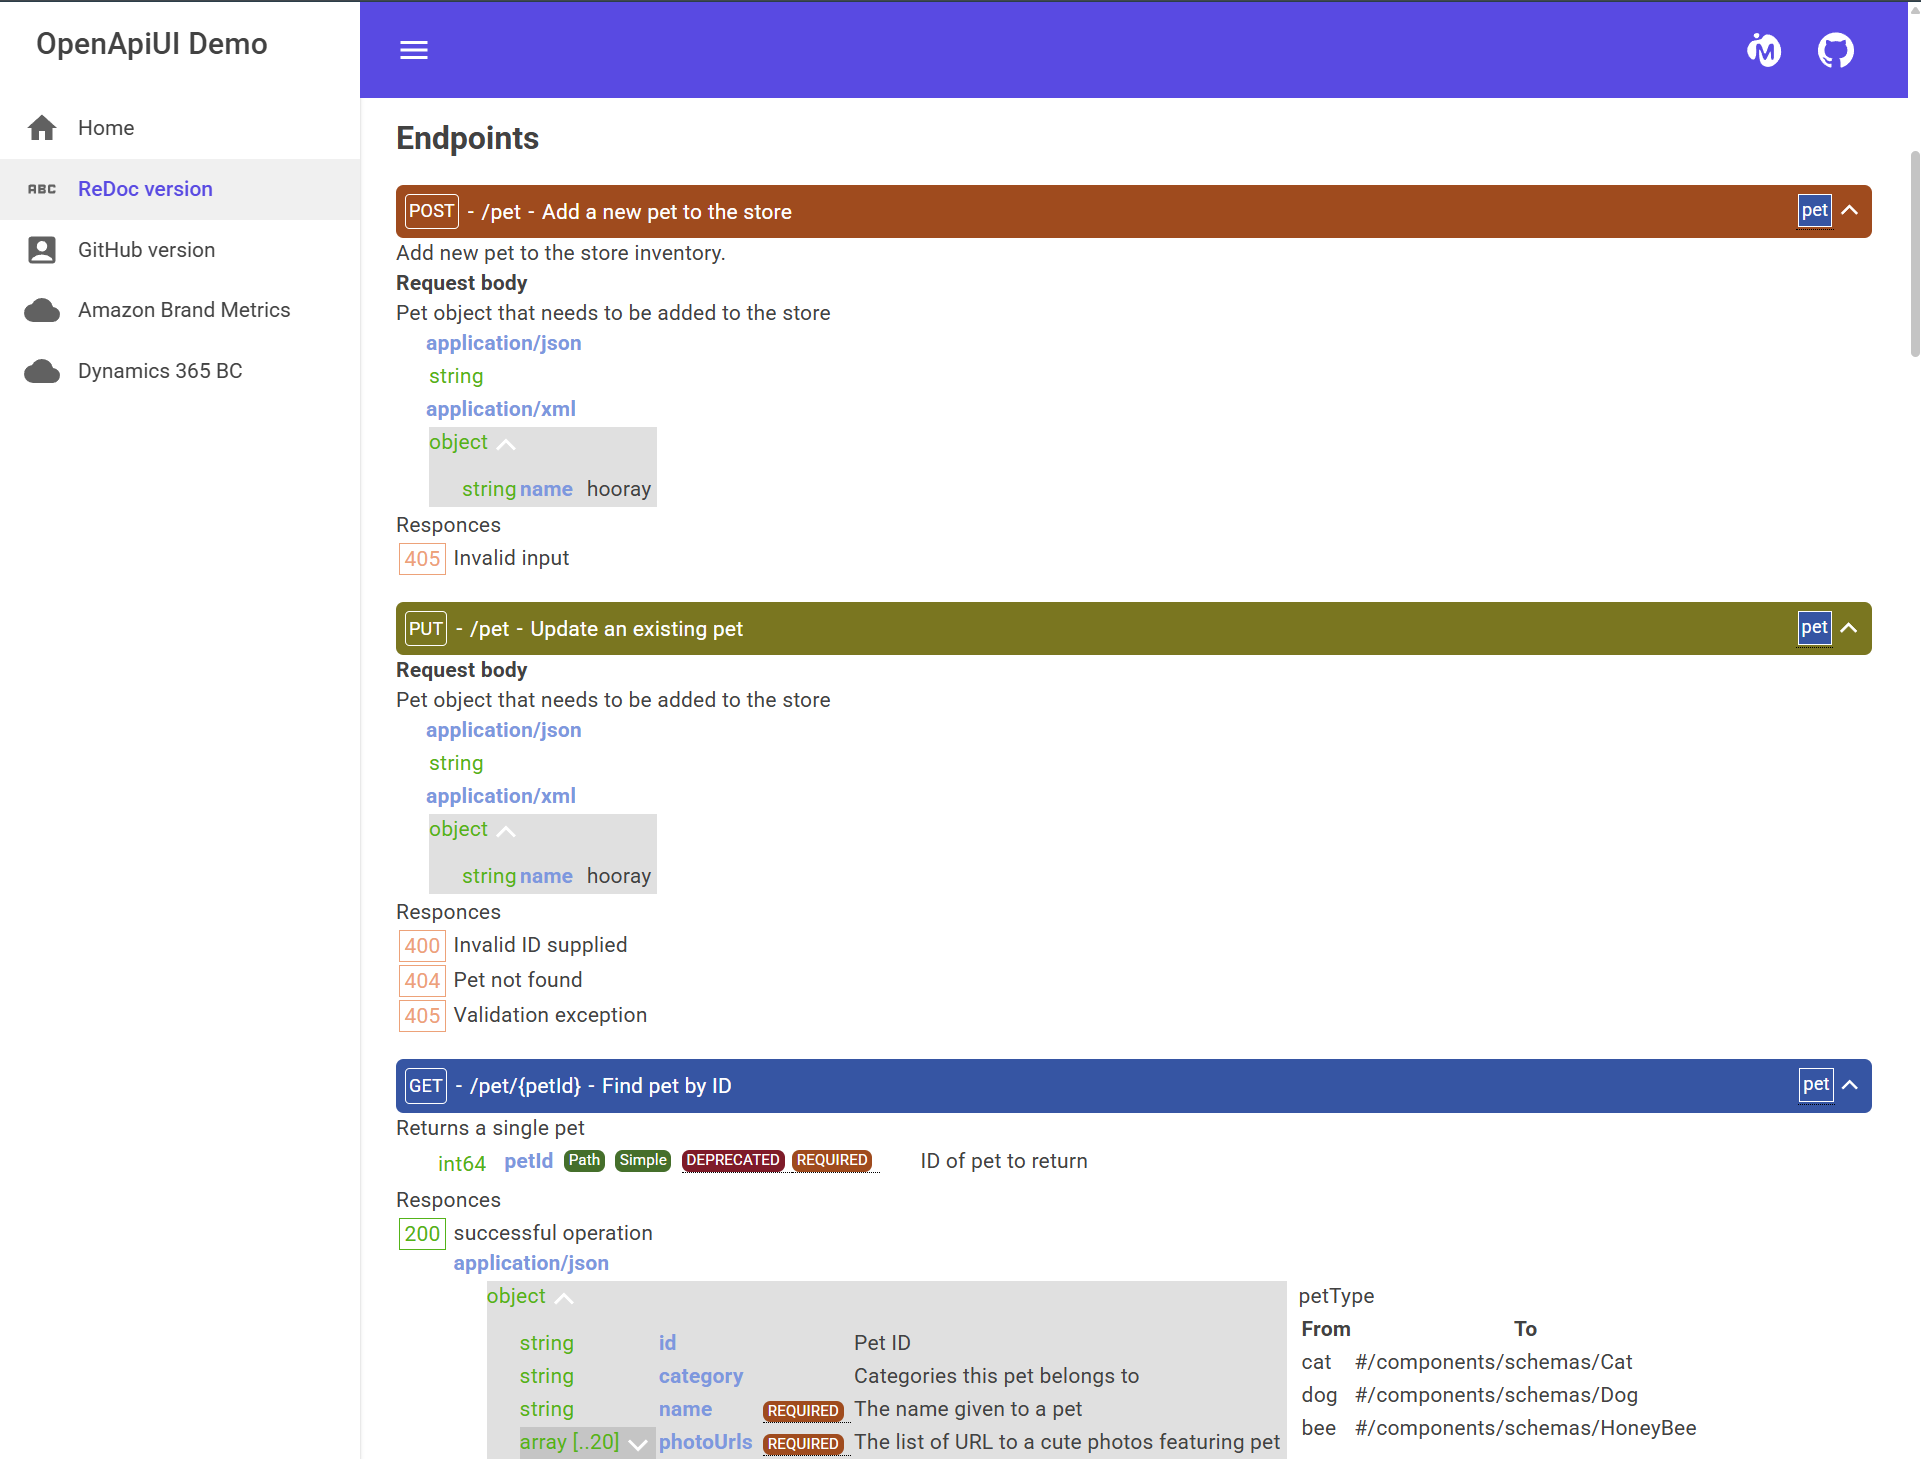Click the vertical page scrollbar

click(x=1914, y=254)
